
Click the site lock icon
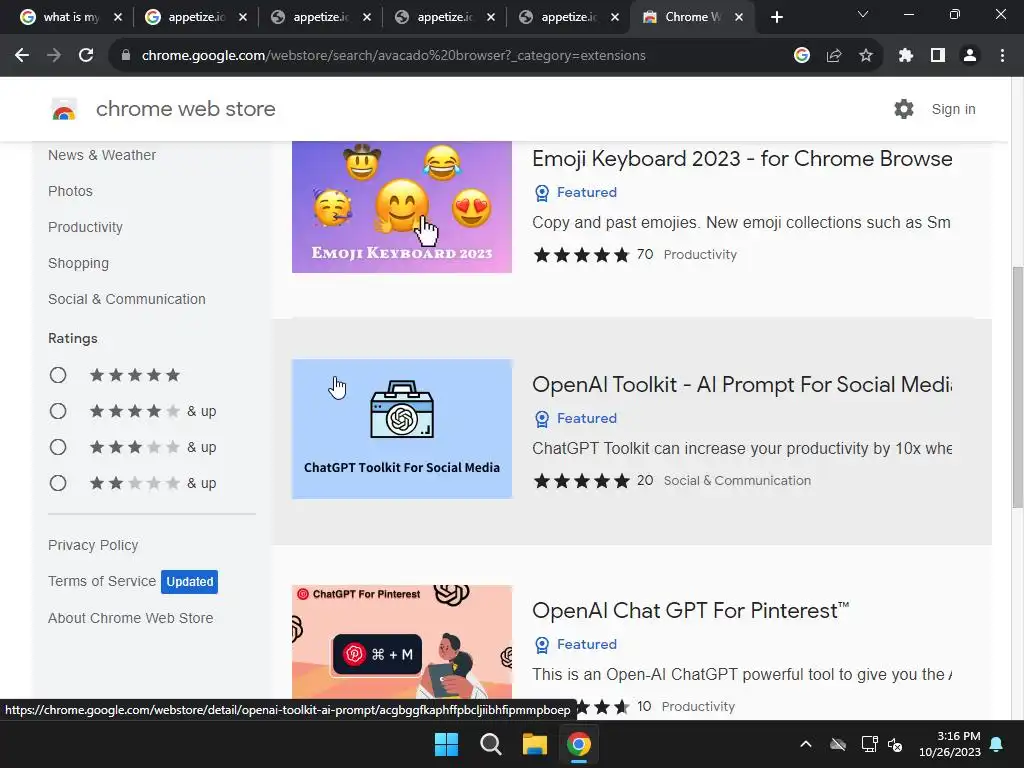(126, 56)
